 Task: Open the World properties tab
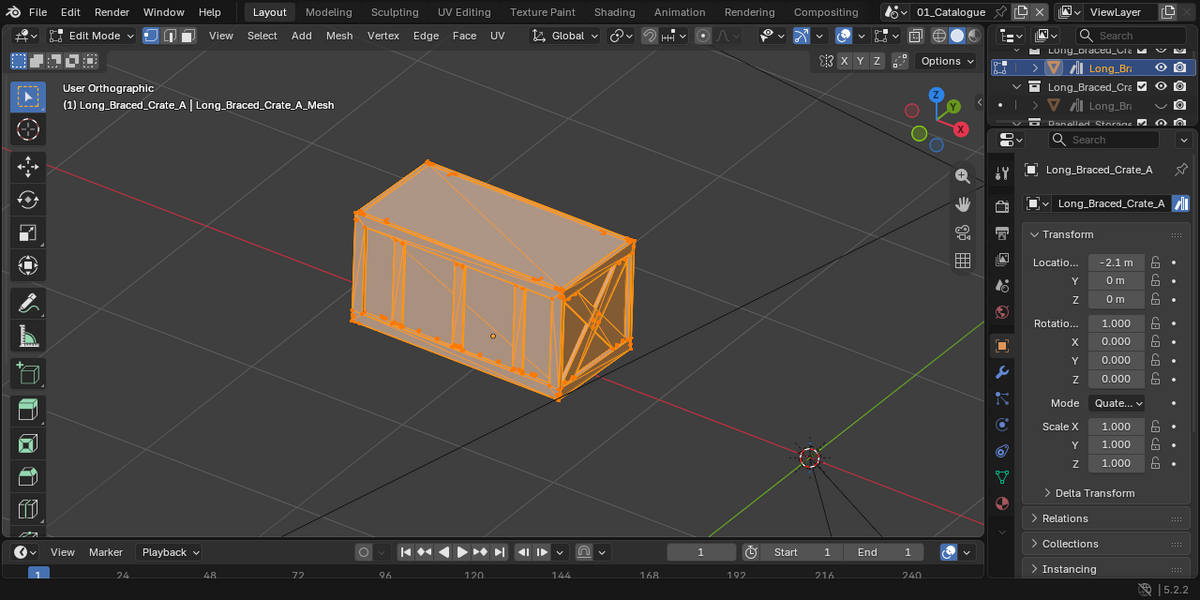pyautogui.click(x=1002, y=312)
